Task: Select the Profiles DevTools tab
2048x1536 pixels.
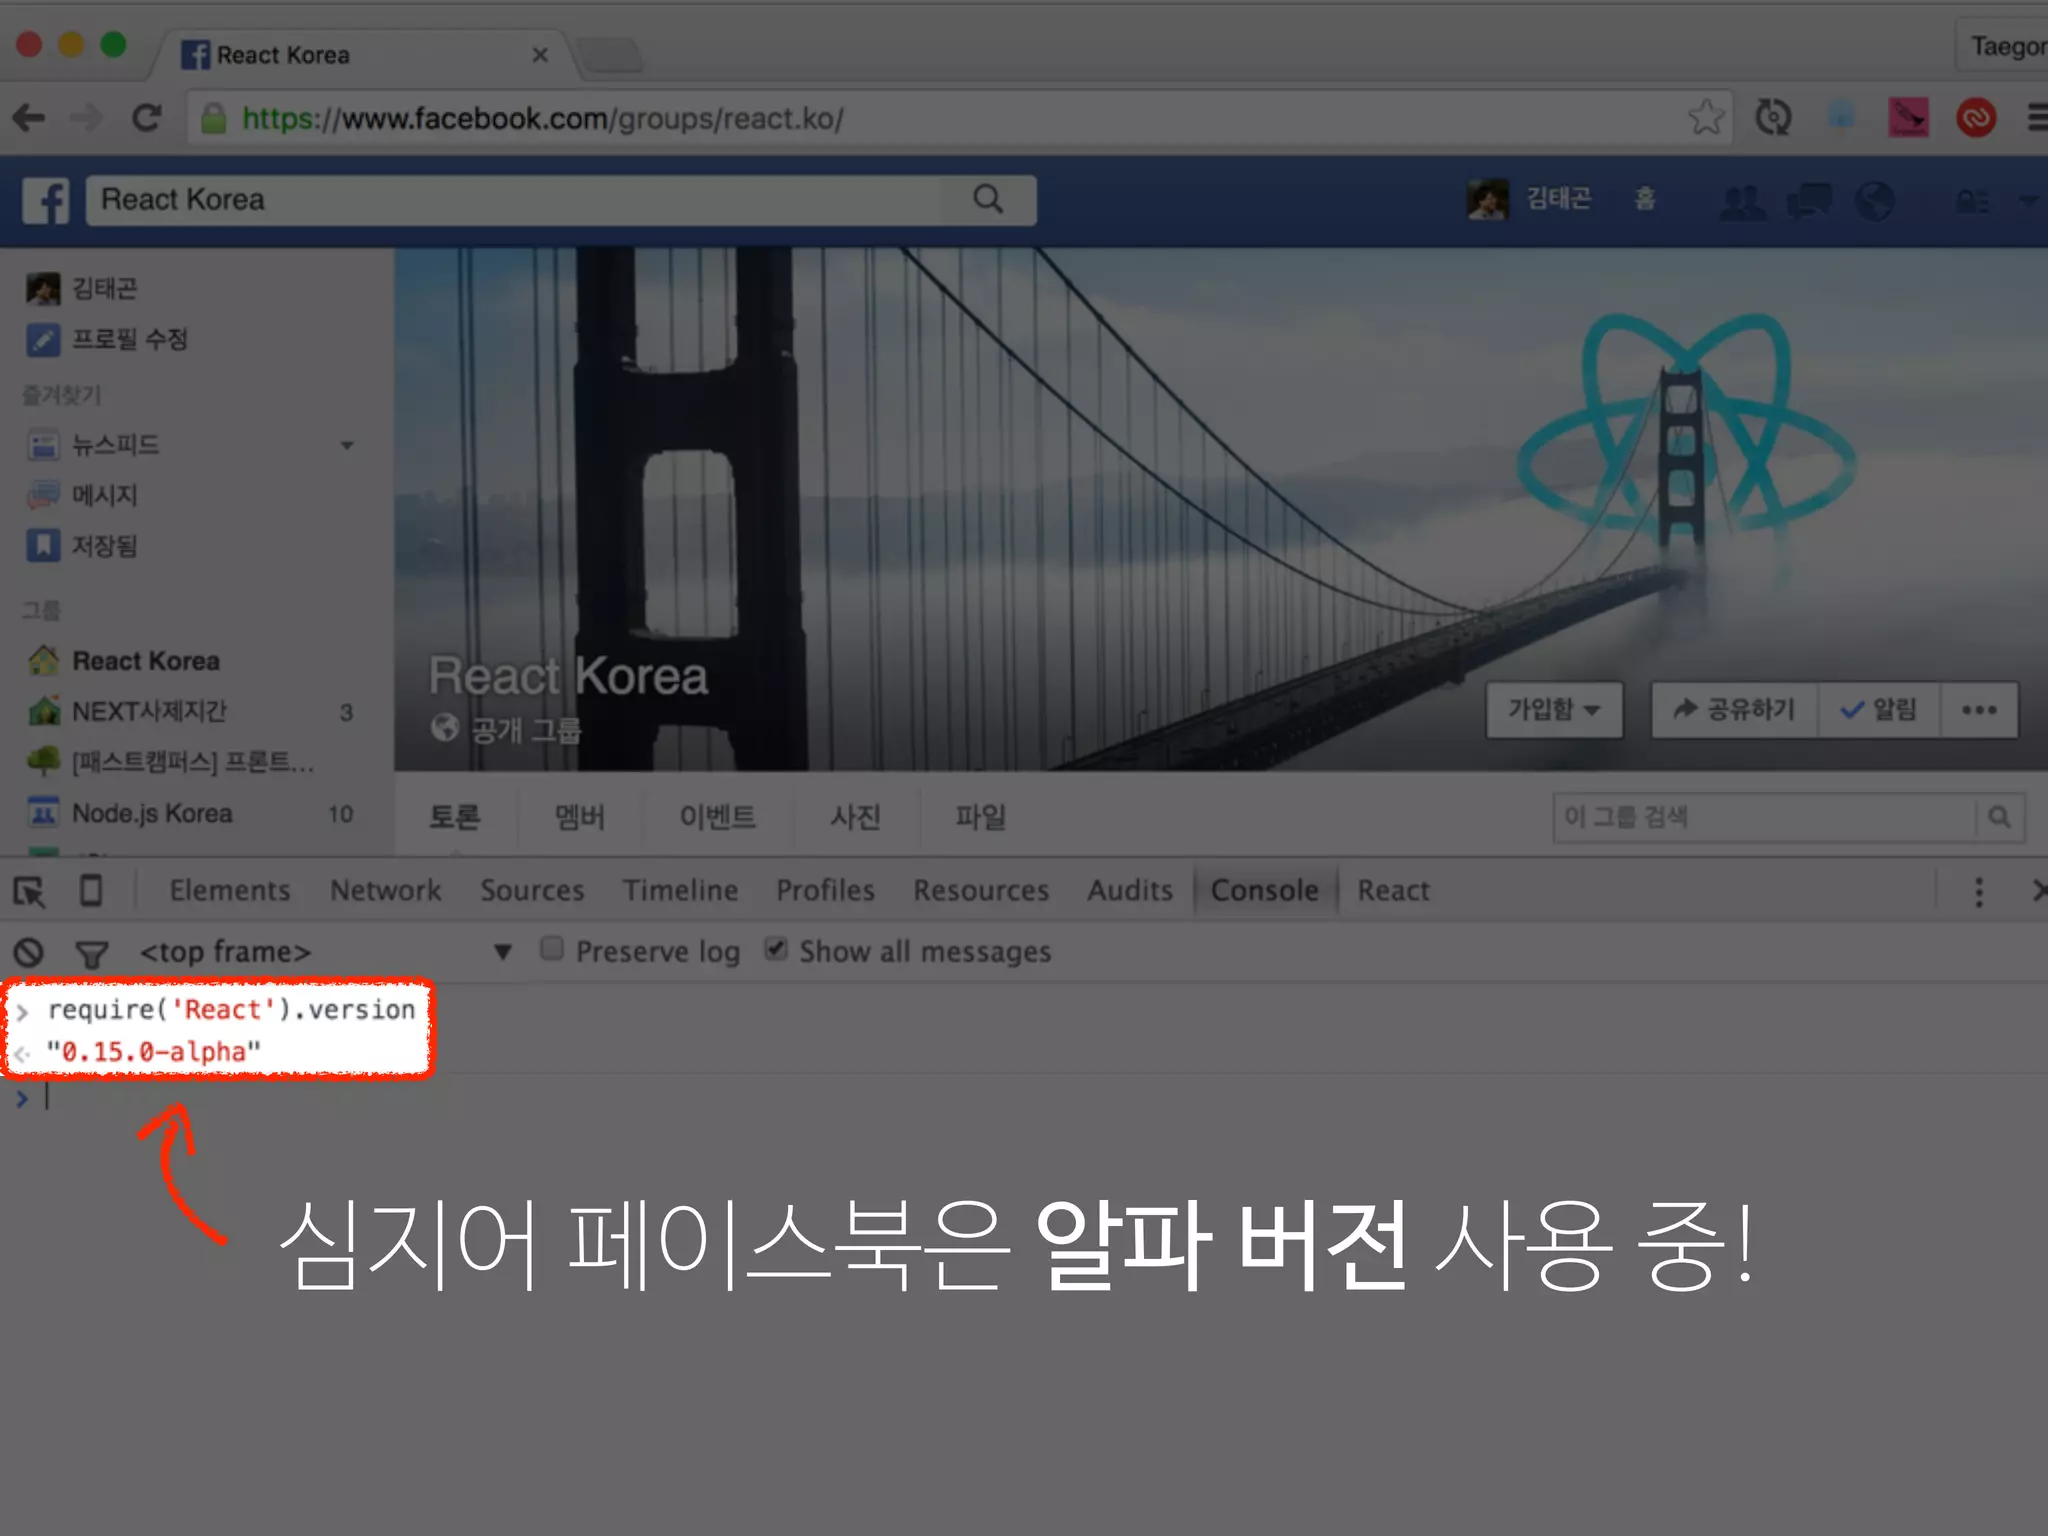Action: 826,890
